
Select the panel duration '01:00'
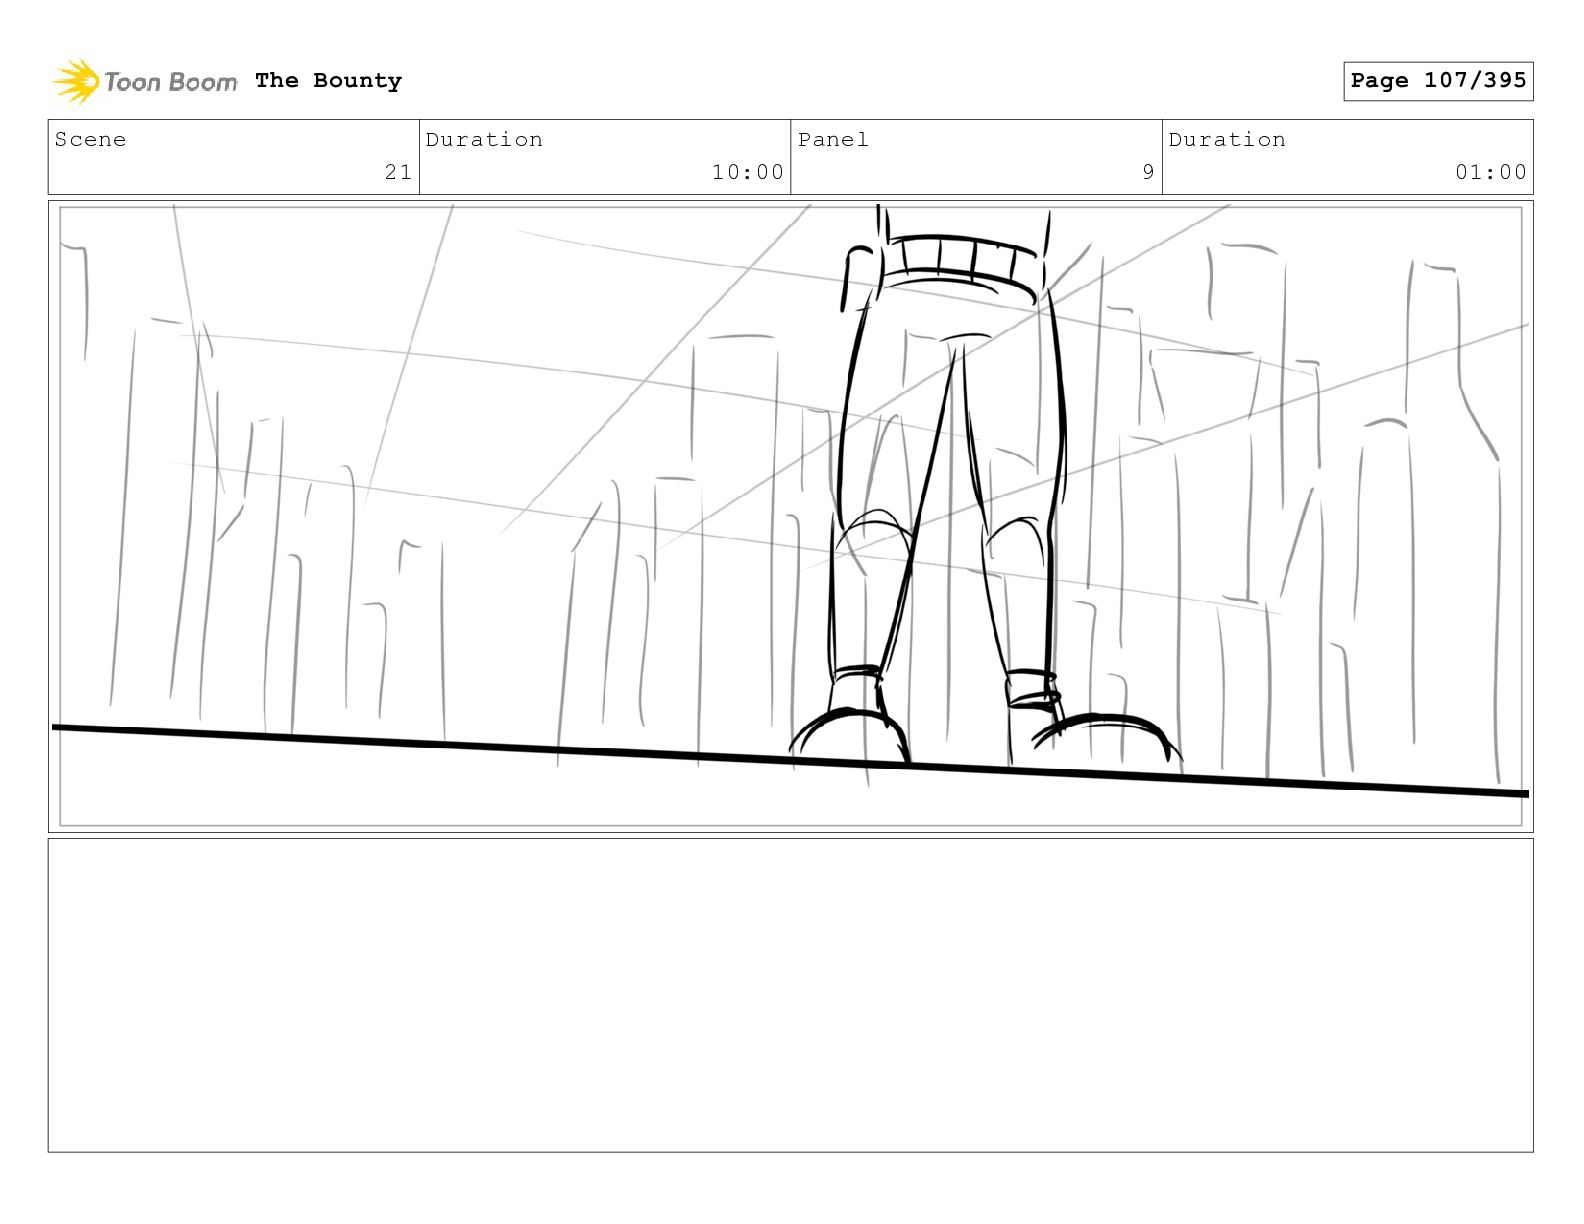(1491, 172)
